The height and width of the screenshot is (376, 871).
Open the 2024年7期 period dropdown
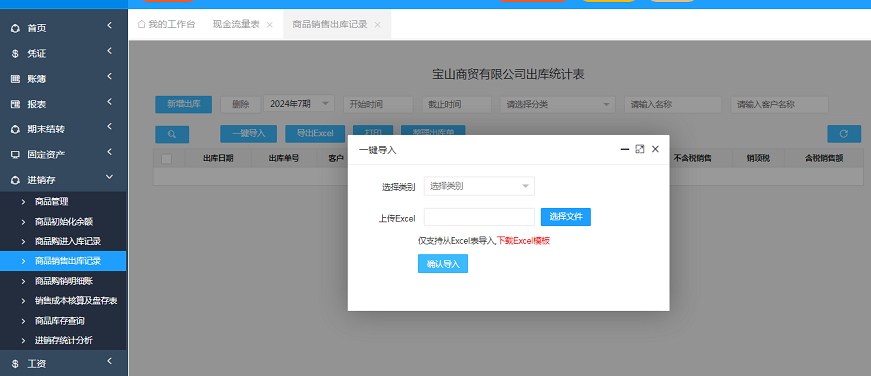299,104
